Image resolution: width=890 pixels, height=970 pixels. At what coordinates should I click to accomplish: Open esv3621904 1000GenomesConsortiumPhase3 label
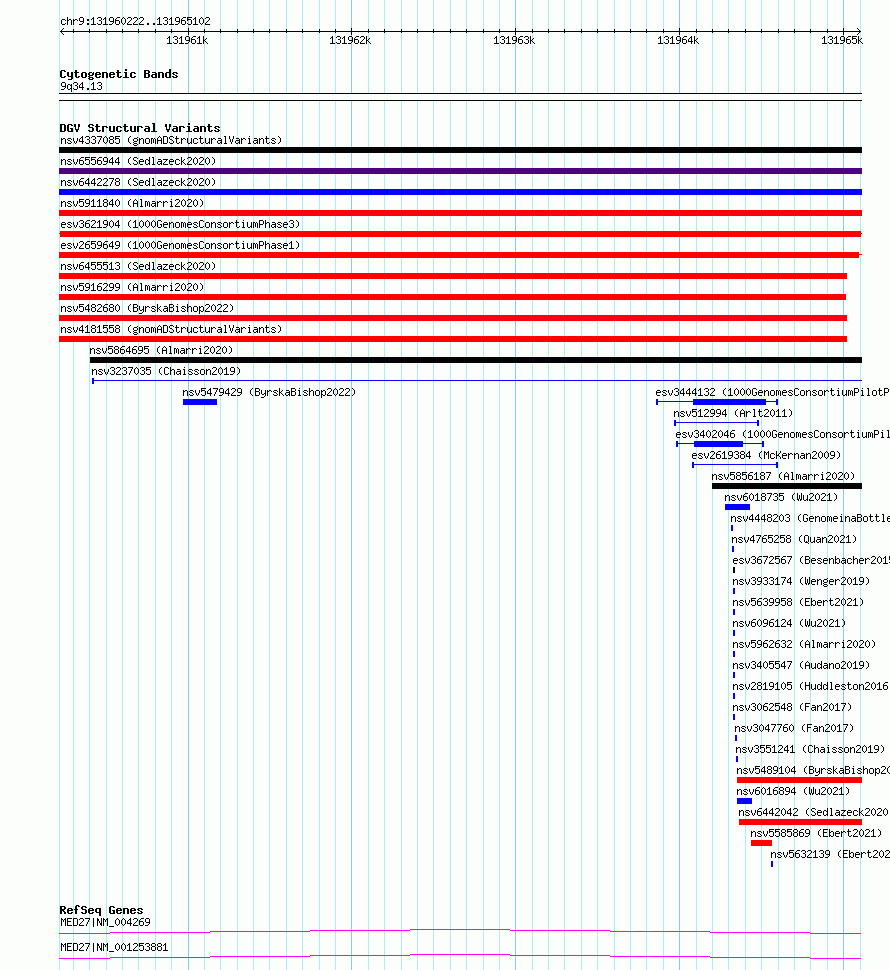click(x=180, y=225)
